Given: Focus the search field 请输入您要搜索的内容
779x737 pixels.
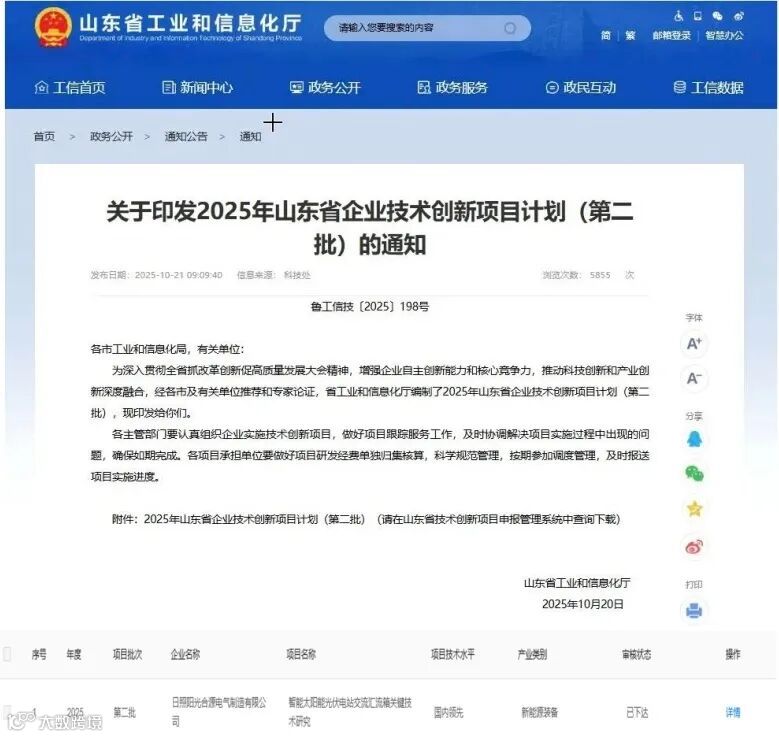Looking at the screenshot, I should 427,28.
